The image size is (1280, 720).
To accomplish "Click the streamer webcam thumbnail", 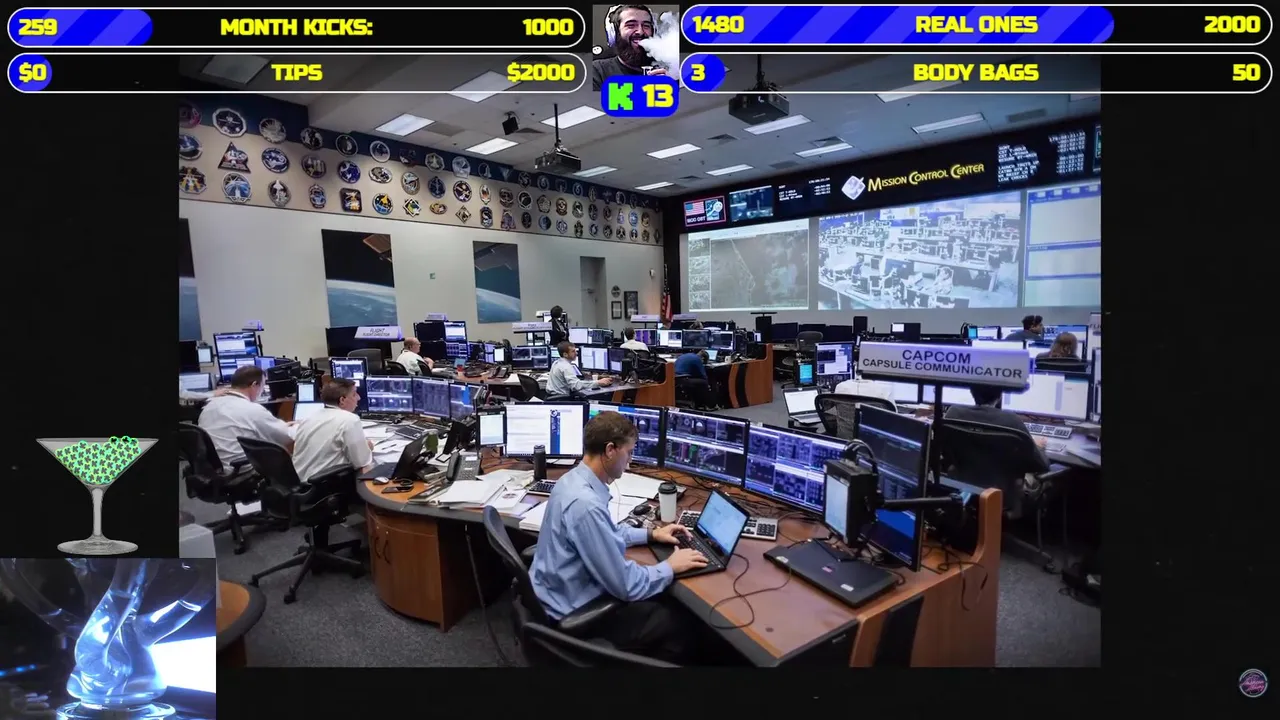I will pos(635,42).
